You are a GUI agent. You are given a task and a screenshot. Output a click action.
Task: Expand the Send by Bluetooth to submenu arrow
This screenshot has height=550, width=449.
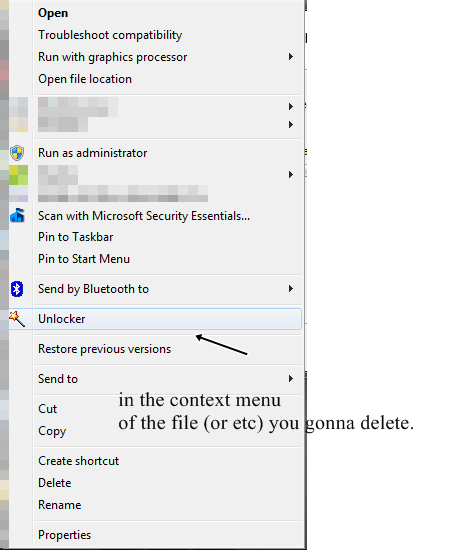290,289
